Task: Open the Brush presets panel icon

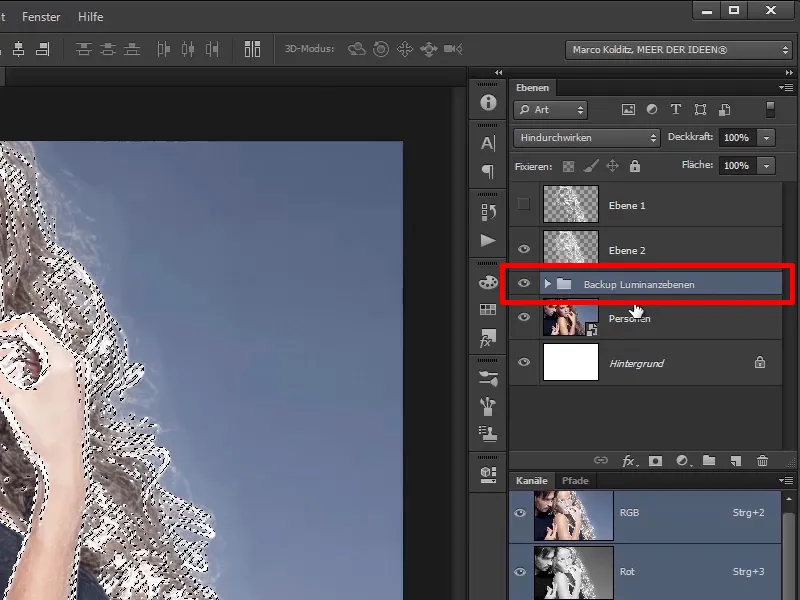Action: pos(488,378)
